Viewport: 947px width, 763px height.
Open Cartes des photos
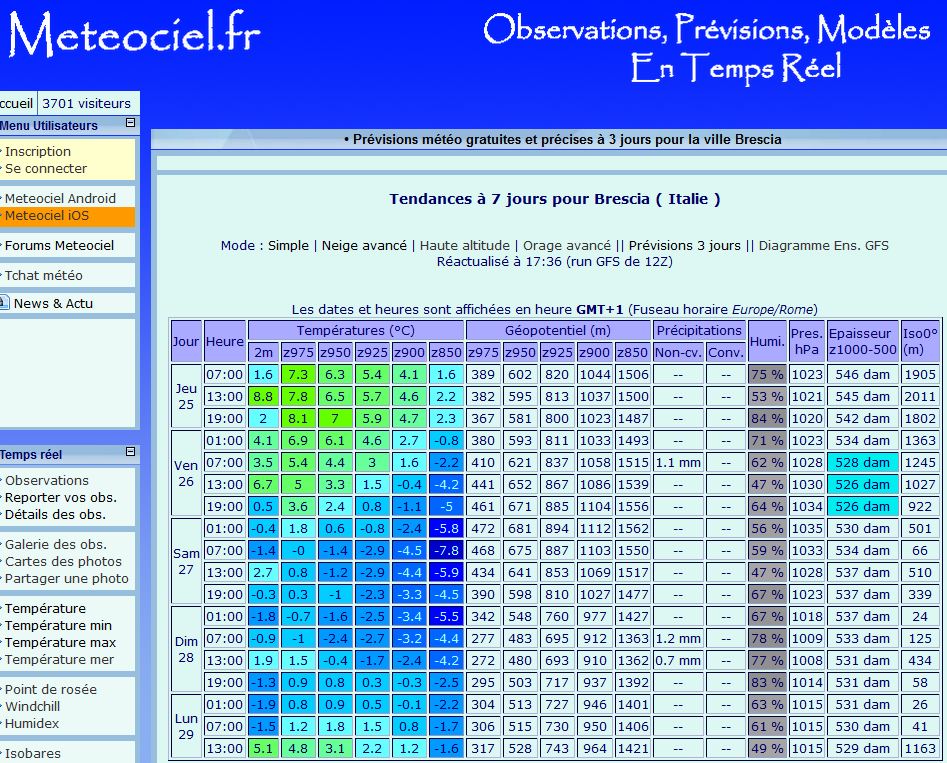tap(63, 561)
